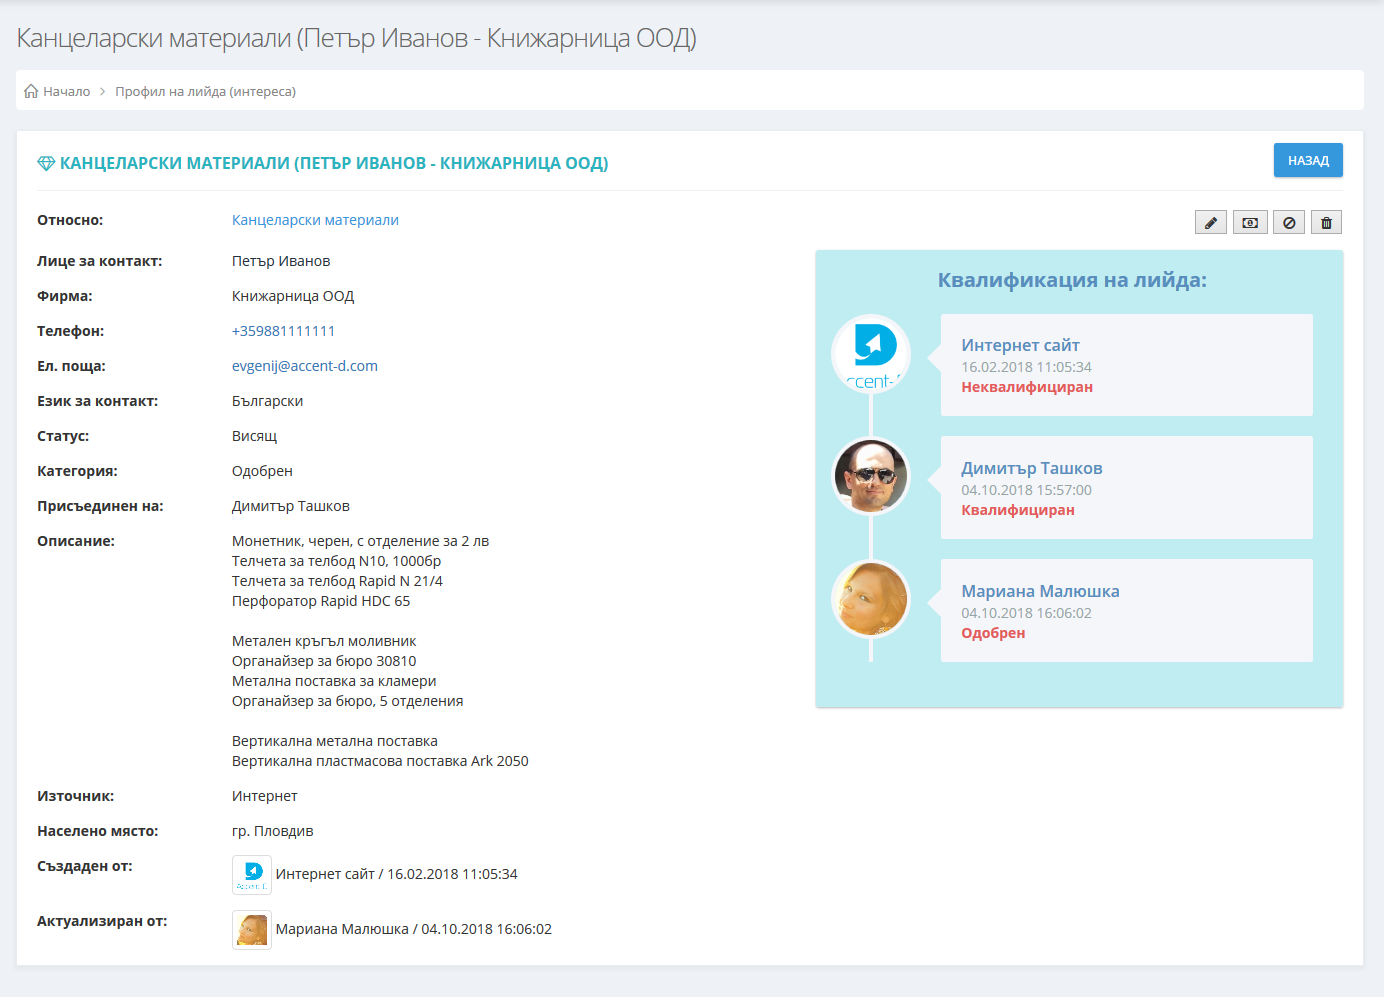The width and height of the screenshot is (1384, 997).
Task: Click Димитър Ташков's avatar photo
Action: pyautogui.click(x=871, y=477)
